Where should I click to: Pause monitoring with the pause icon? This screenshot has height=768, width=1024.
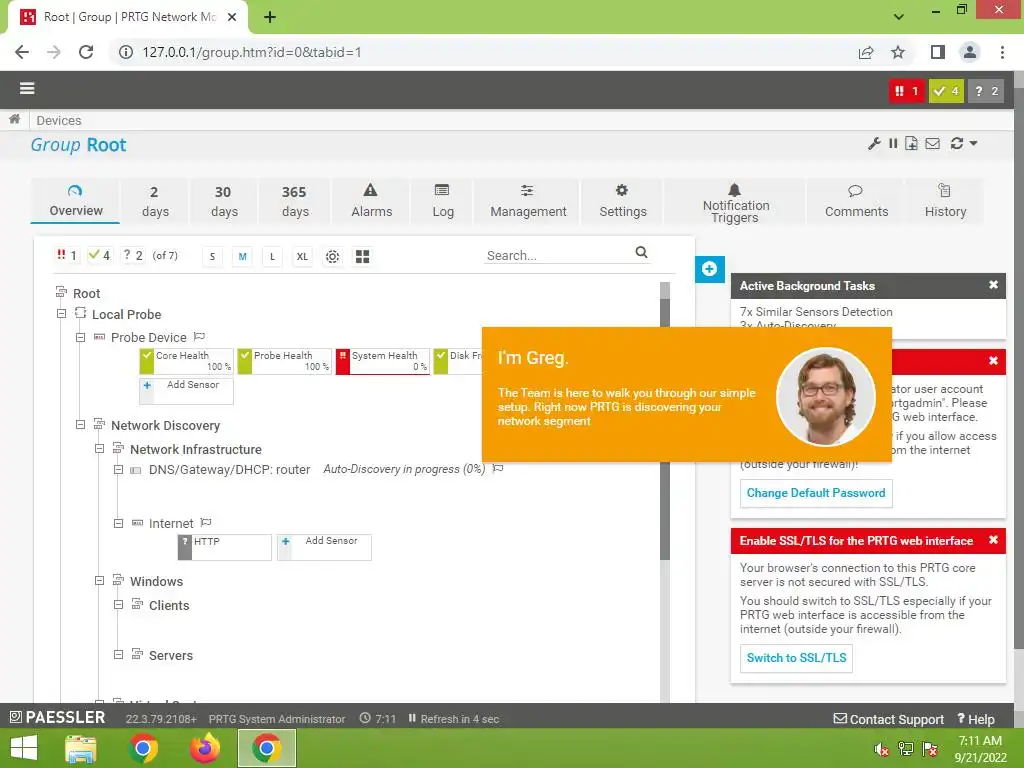click(893, 144)
